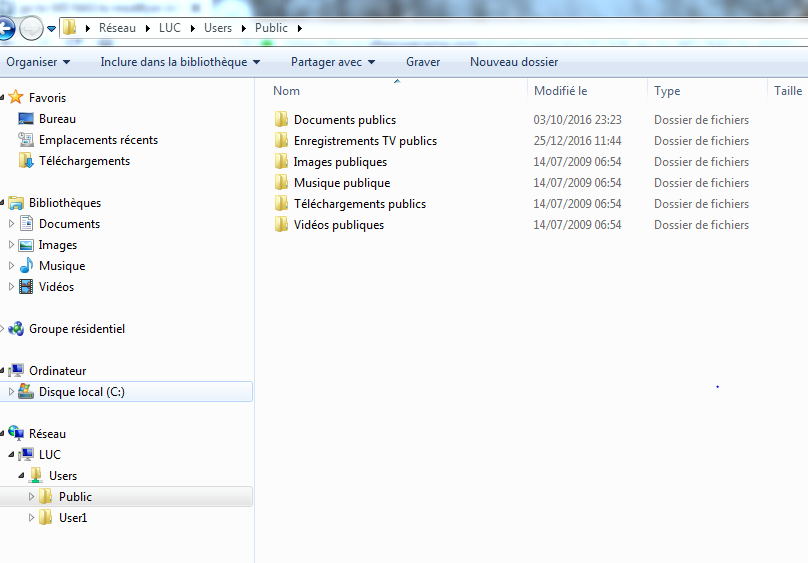
Task: Click the Bureau desktop icon in Favoris
Action: 26,119
